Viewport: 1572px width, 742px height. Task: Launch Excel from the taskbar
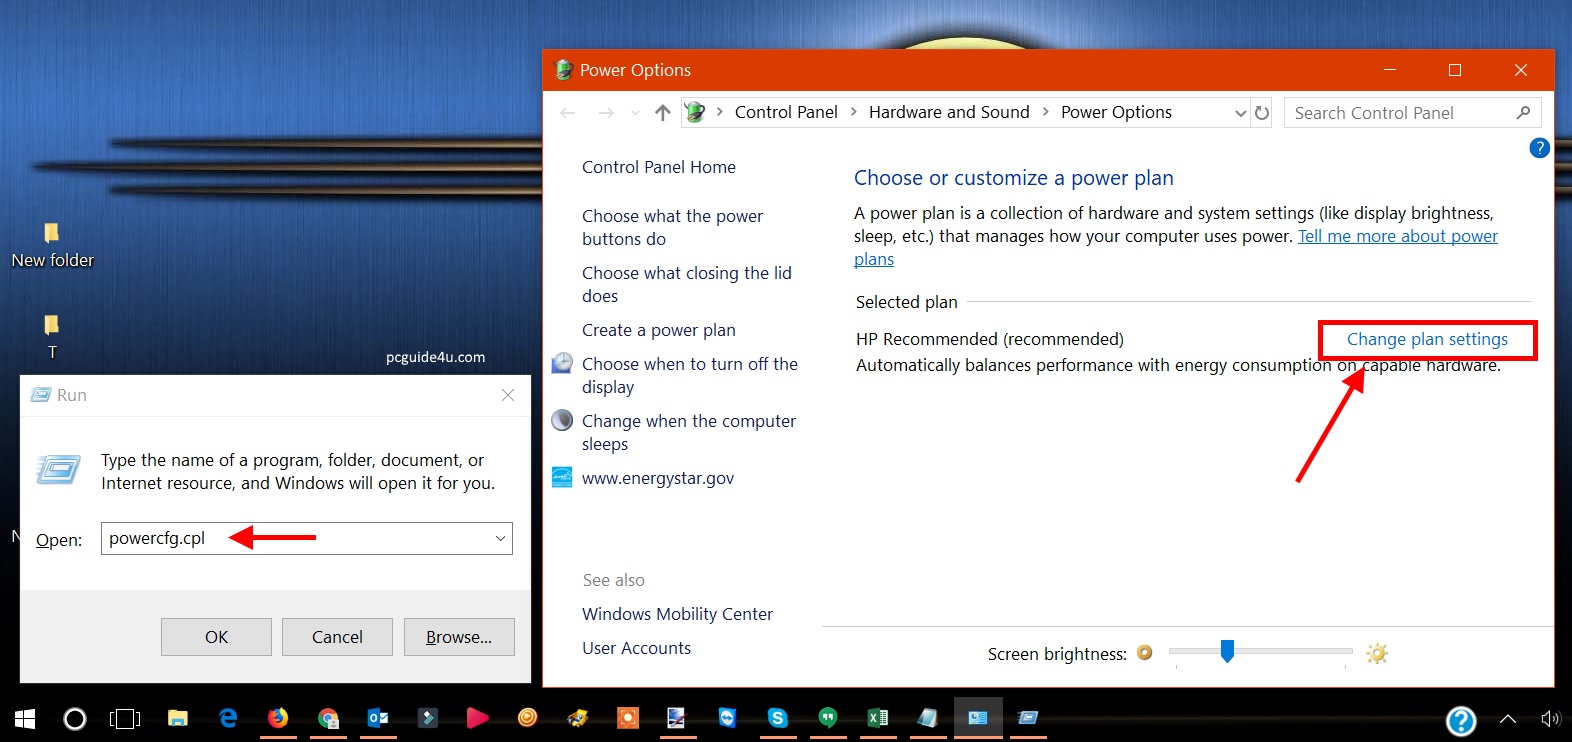(878, 718)
